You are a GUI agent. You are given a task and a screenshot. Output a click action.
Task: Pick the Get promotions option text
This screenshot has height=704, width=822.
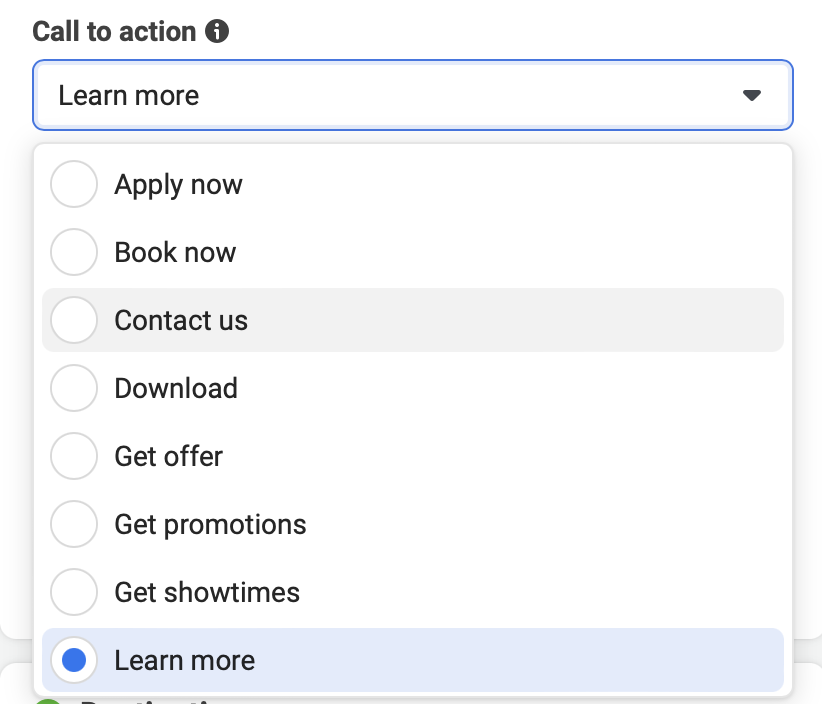(210, 525)
